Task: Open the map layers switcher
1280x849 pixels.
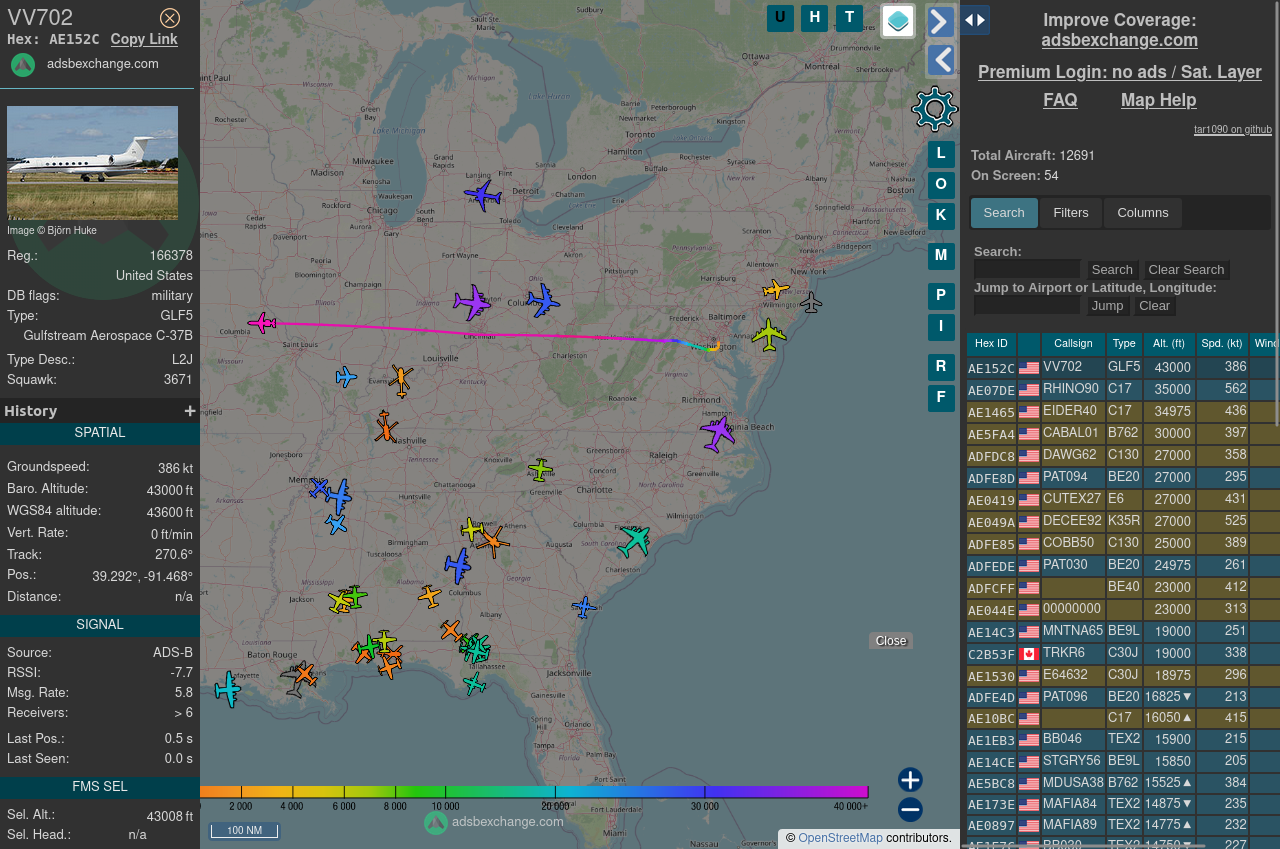Action: click(x=898, y=21)
